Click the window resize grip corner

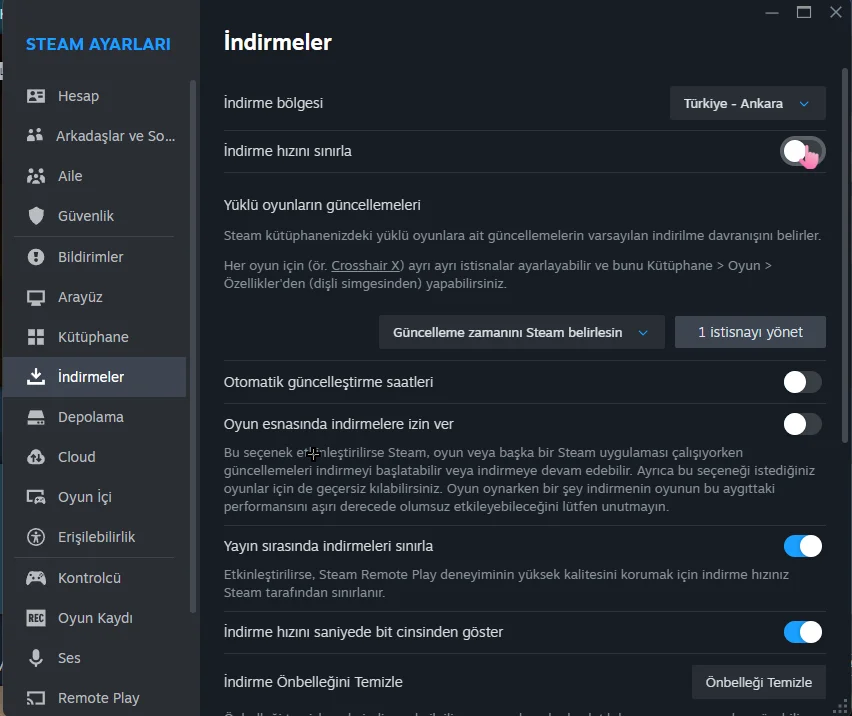(841, 706)
